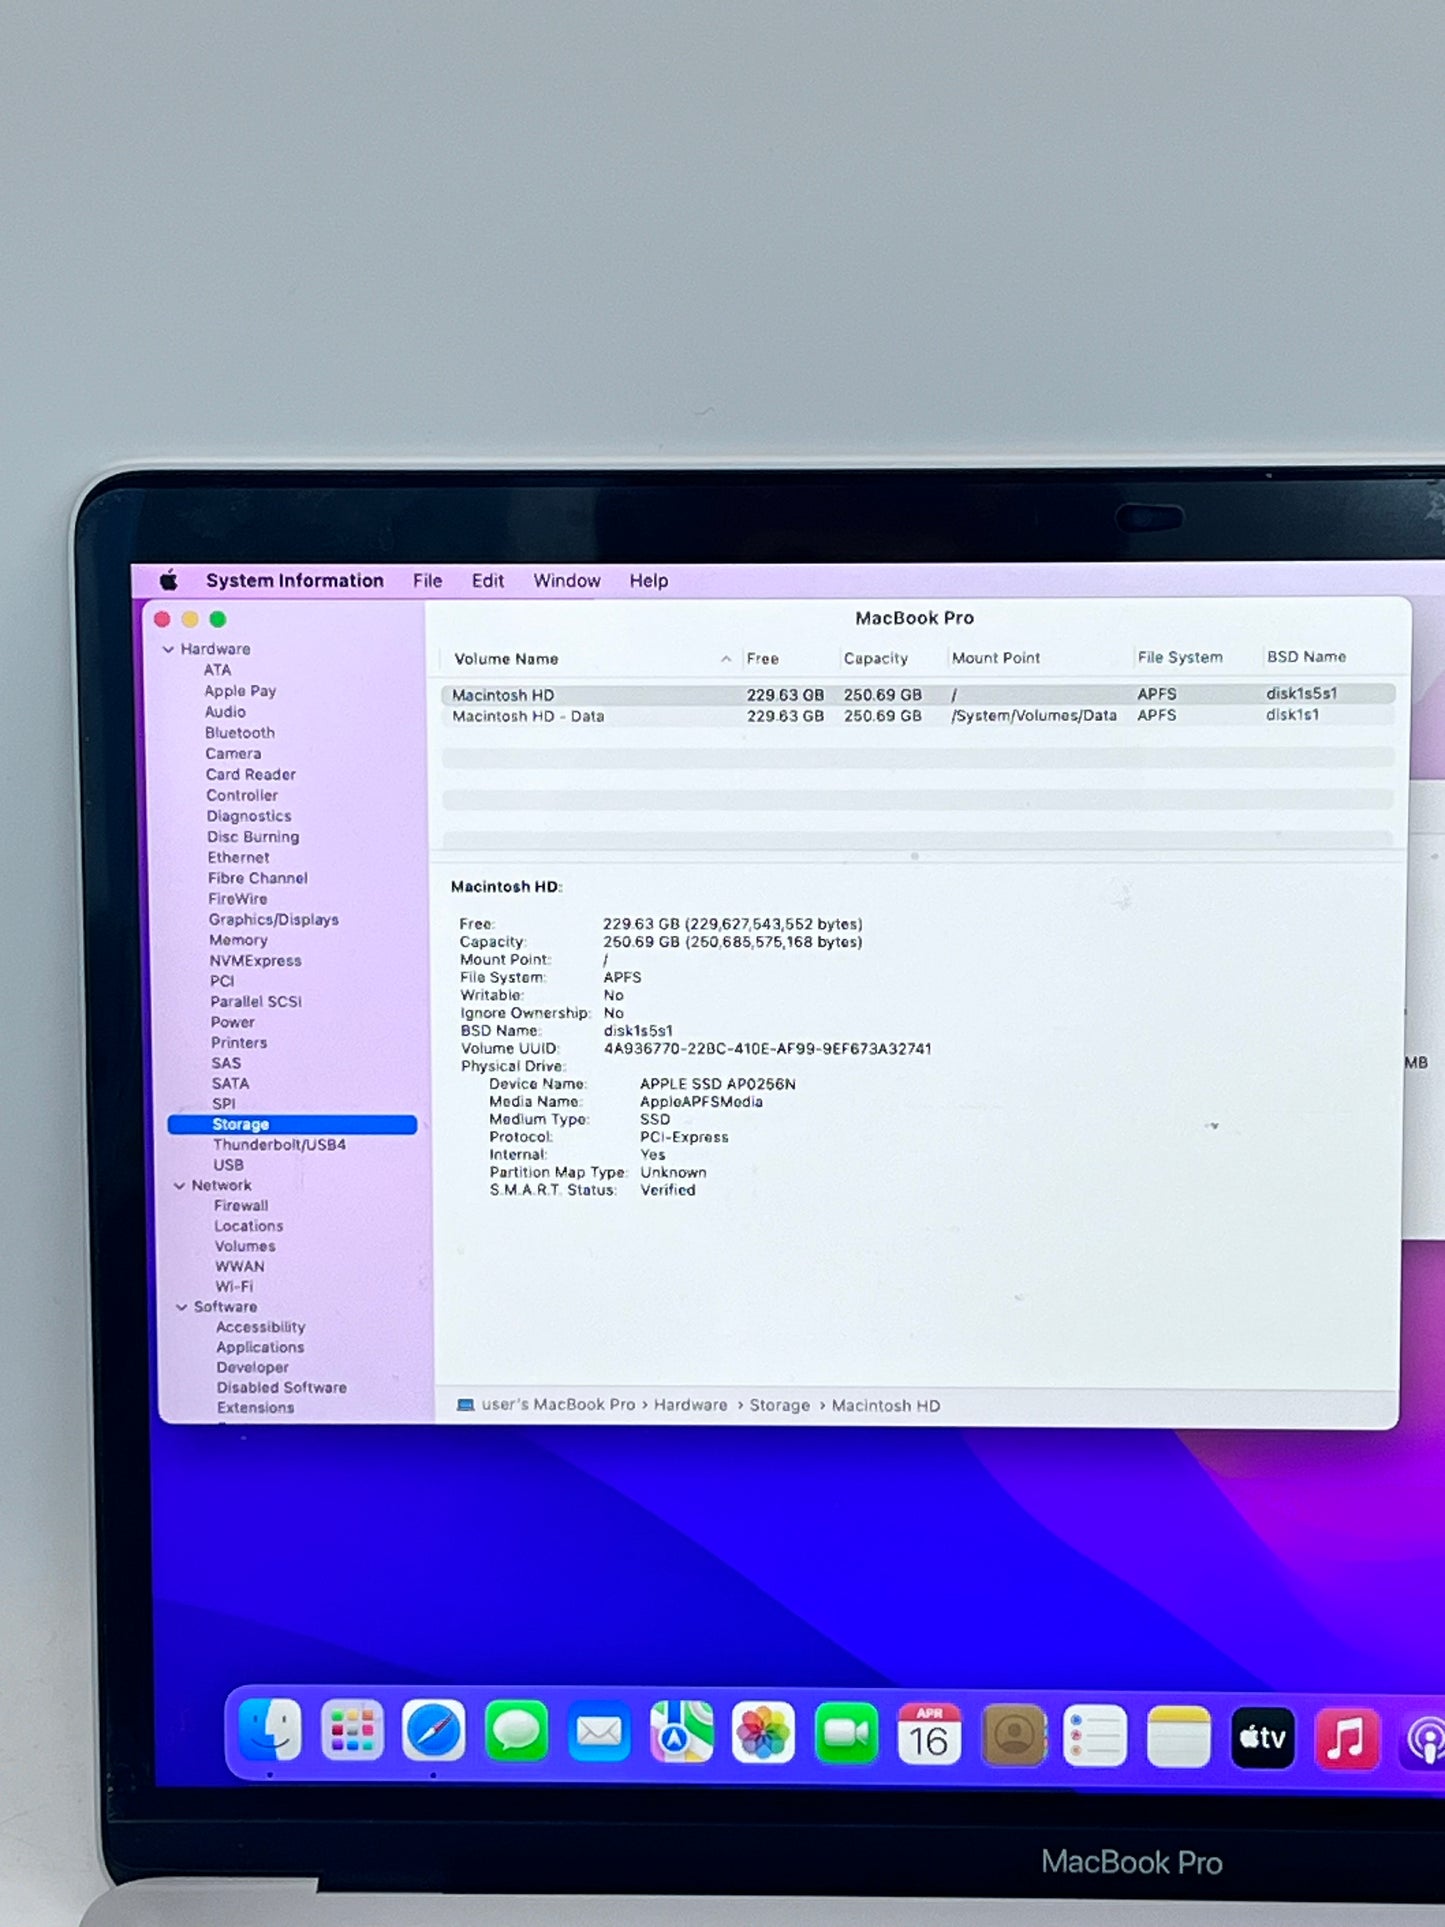Select Camera in the sidebar
Screen dimensions: 1445x1927
tap(233, 754)
